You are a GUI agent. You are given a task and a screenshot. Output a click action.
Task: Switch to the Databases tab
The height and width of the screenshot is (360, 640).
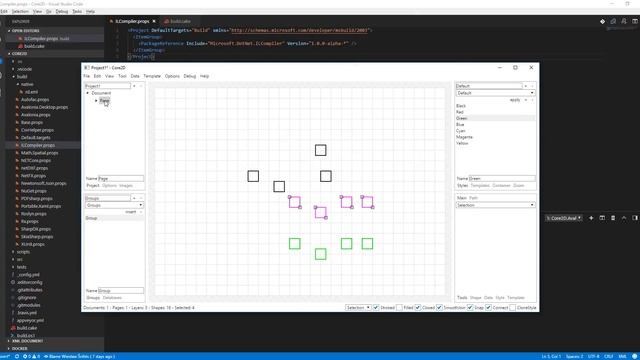point(112,298)
